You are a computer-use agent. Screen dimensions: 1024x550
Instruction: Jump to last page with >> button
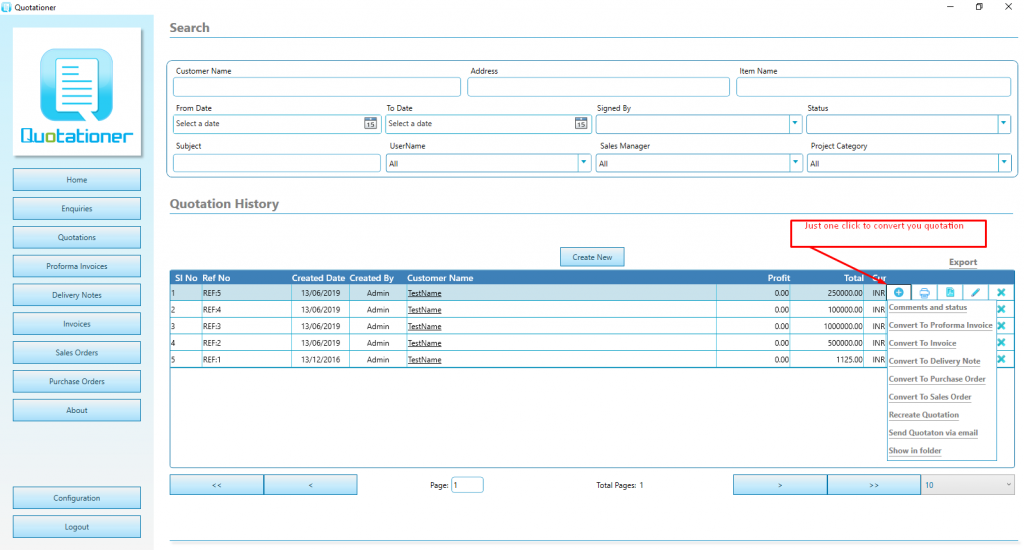point(874,485)
